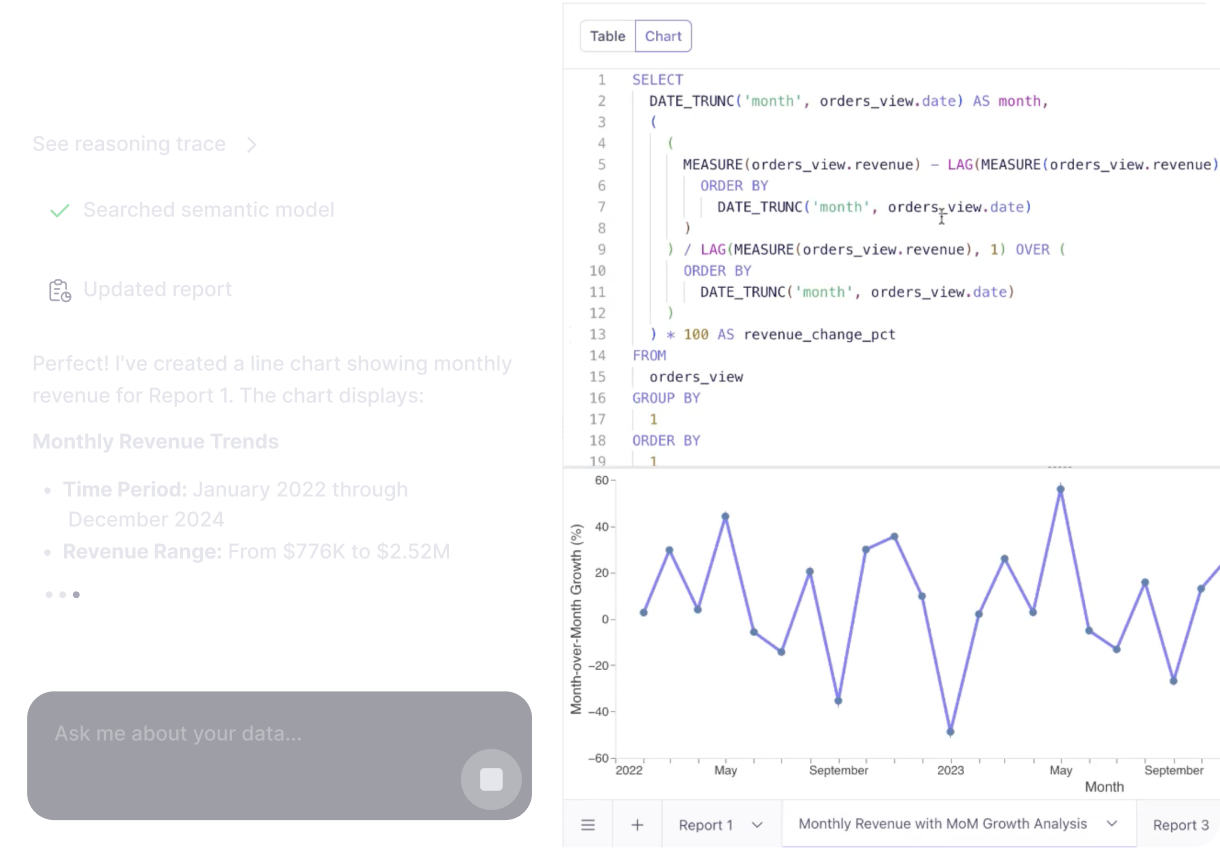Click See reasoning trace link
The width and height of the screenshot is (1220, 848).
pyautogui.click(x=129, y=144)
